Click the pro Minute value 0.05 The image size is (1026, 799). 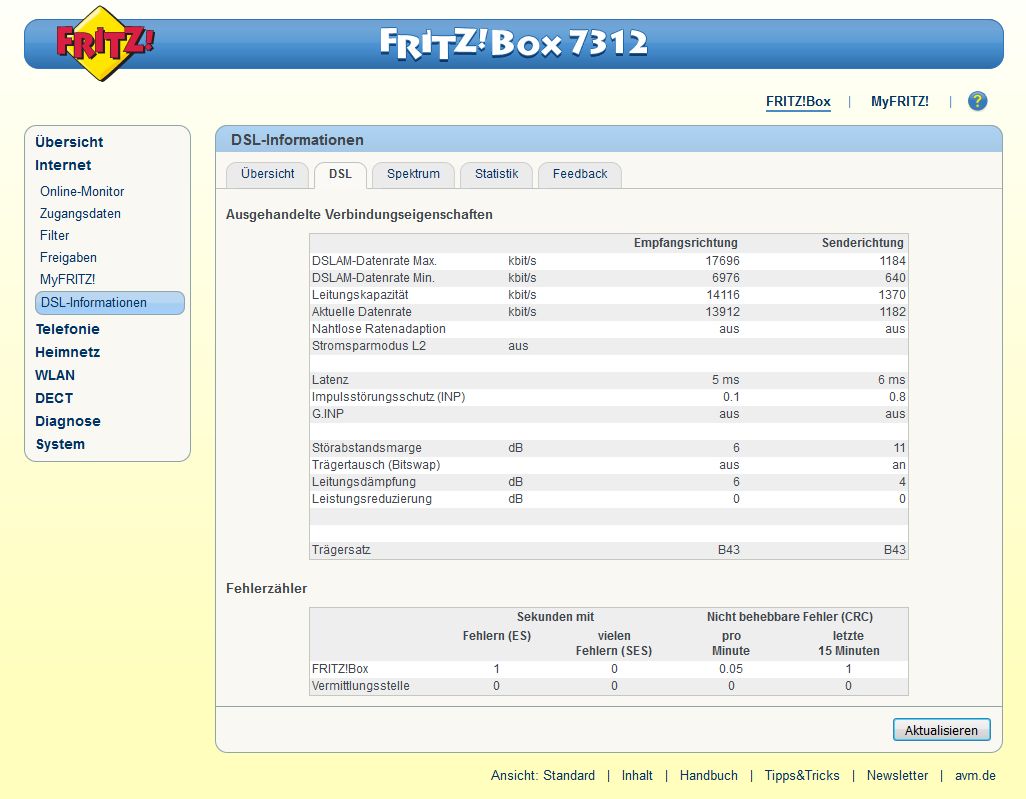coord(731,669)
